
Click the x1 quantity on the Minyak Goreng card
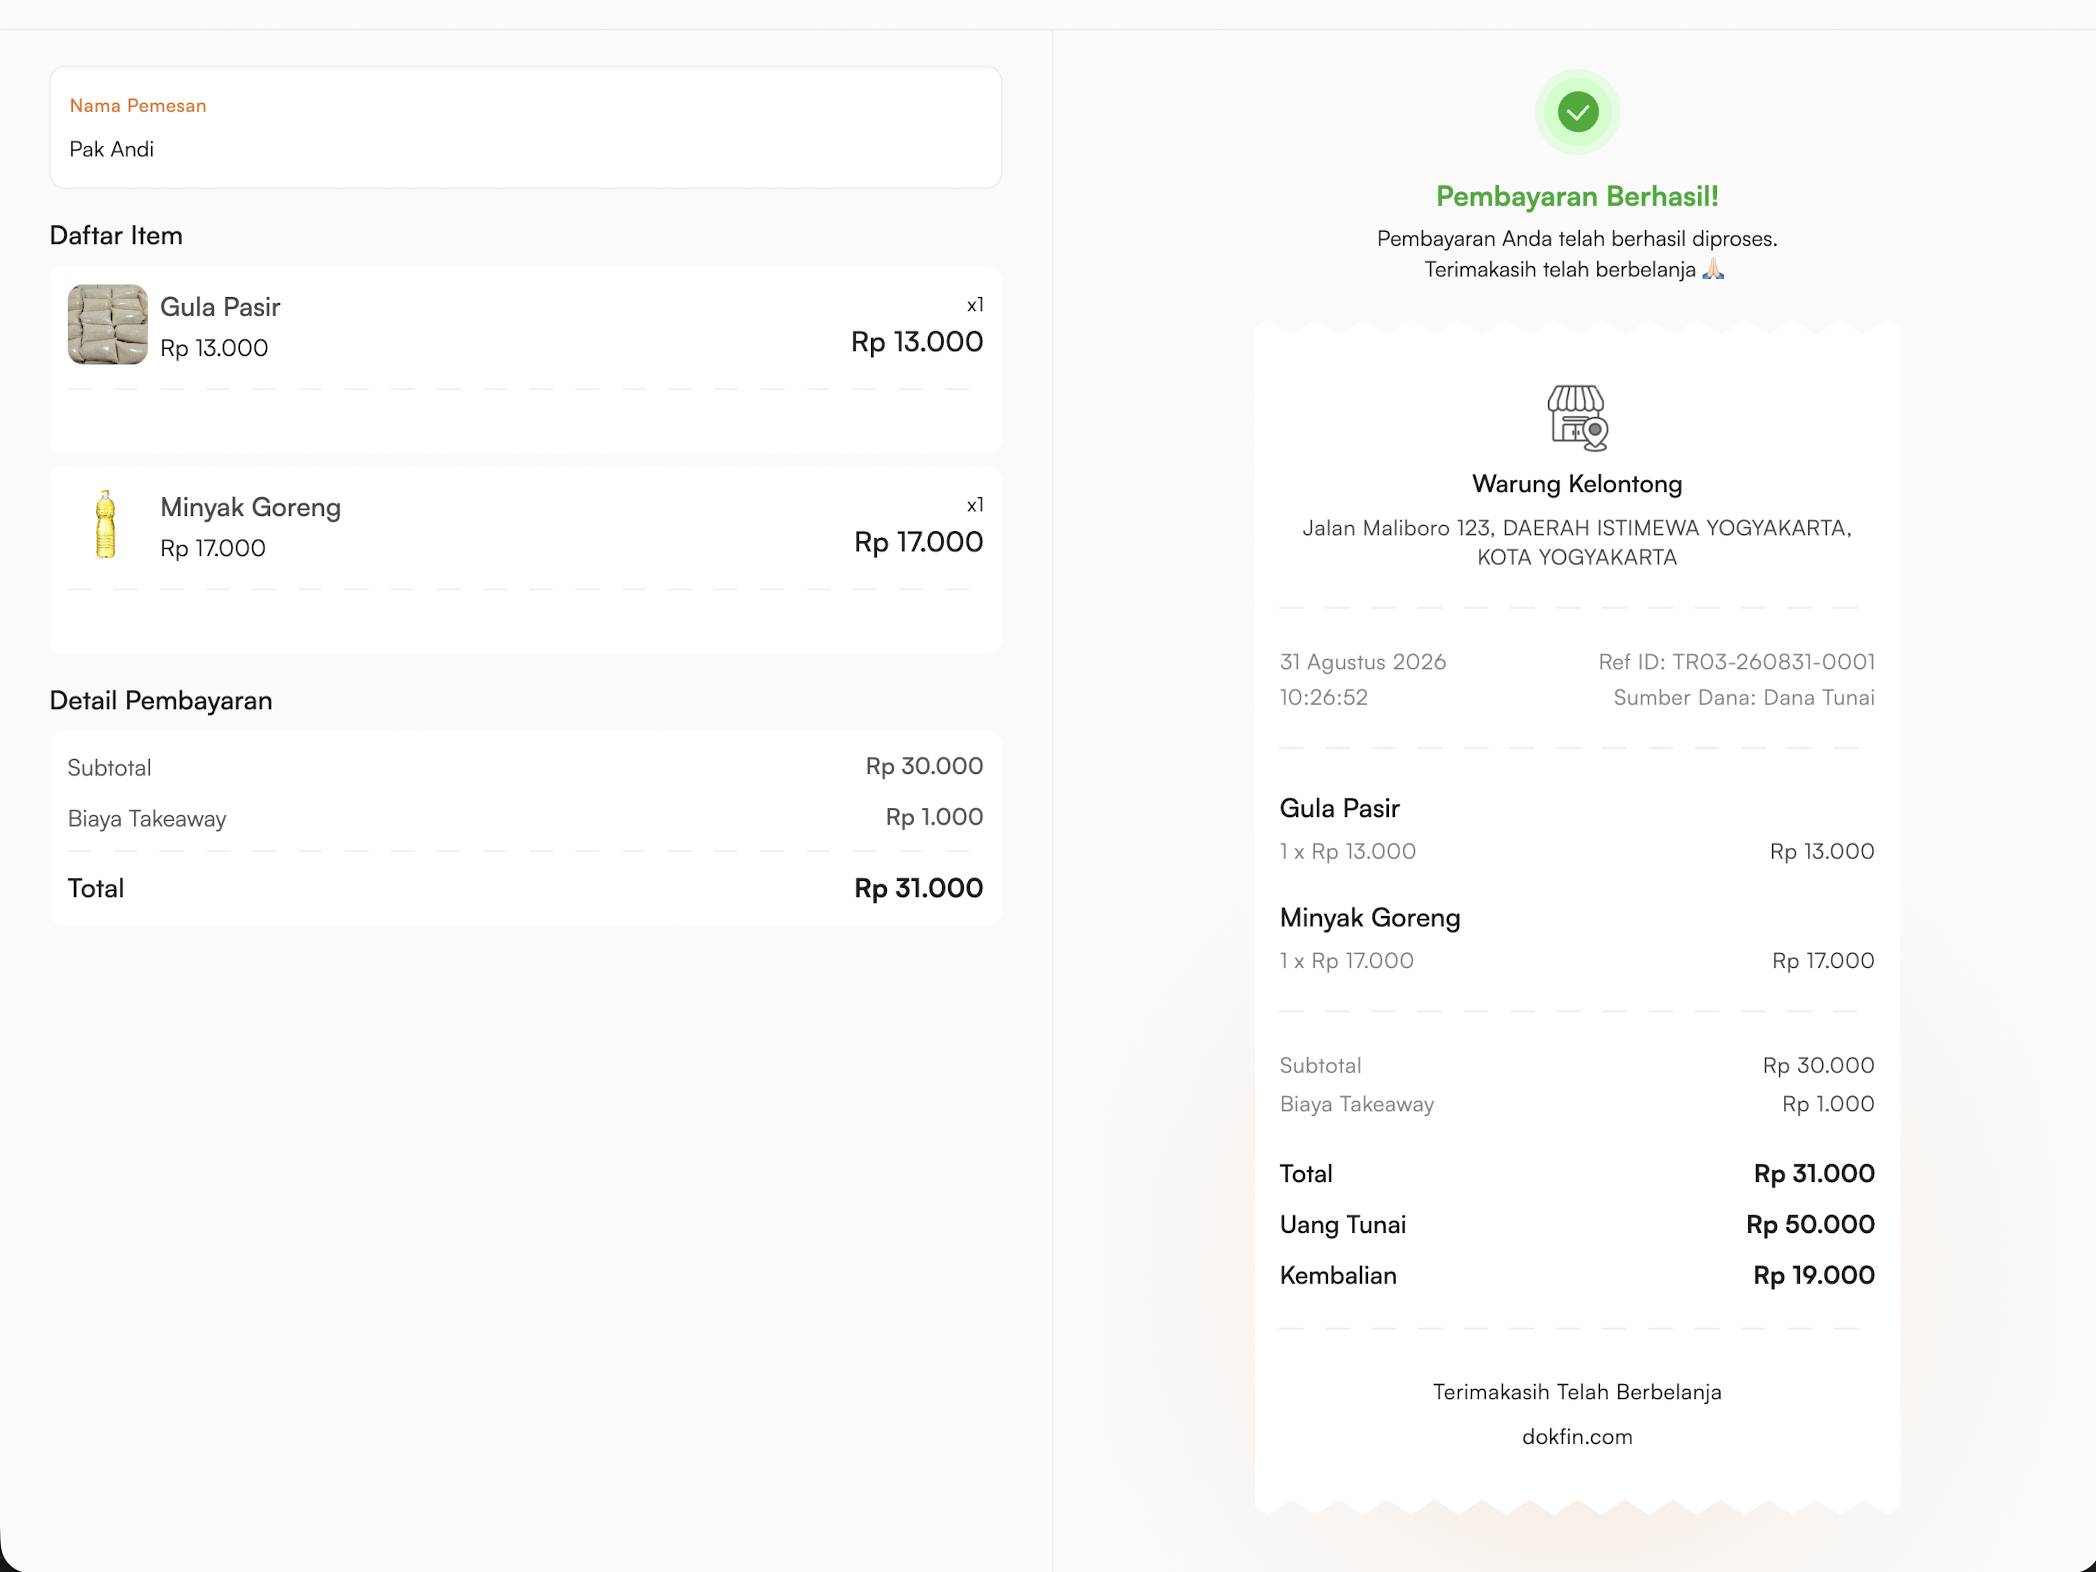point(975,505)
